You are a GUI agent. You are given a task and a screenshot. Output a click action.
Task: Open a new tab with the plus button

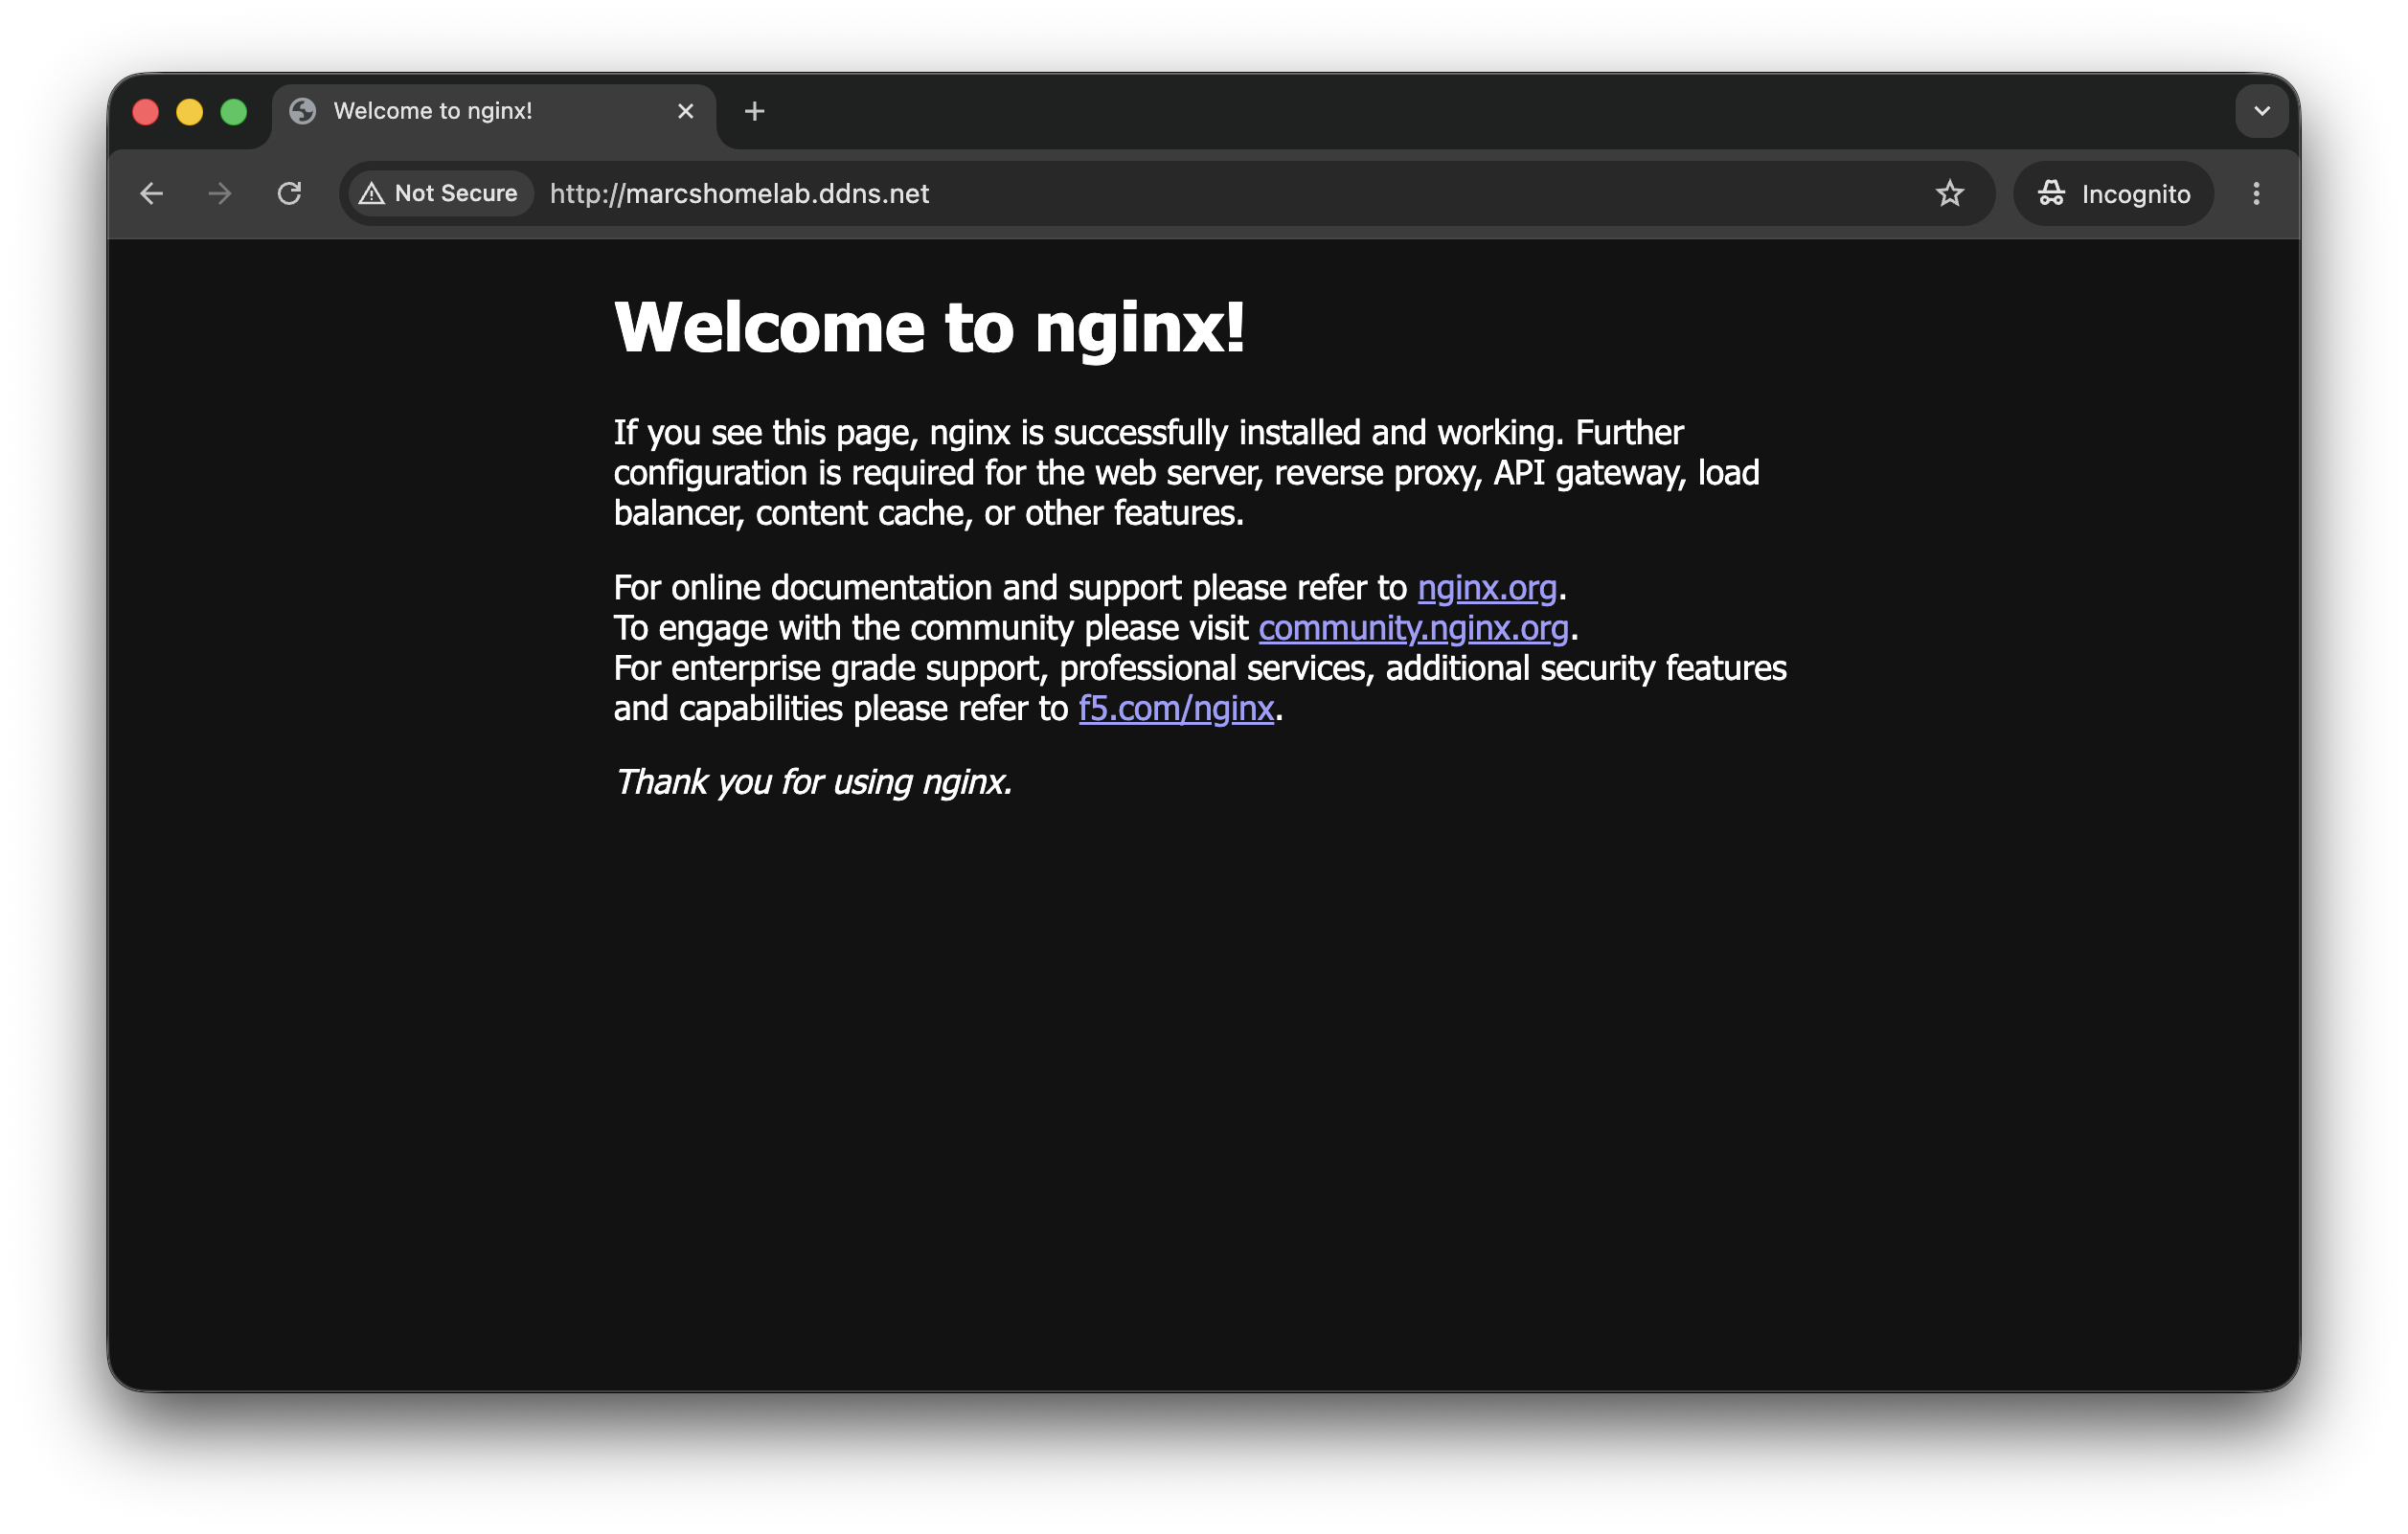755,111
